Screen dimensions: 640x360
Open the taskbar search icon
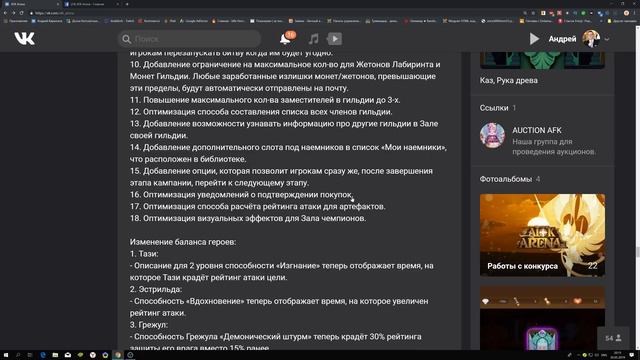click(x=18, y=355)
